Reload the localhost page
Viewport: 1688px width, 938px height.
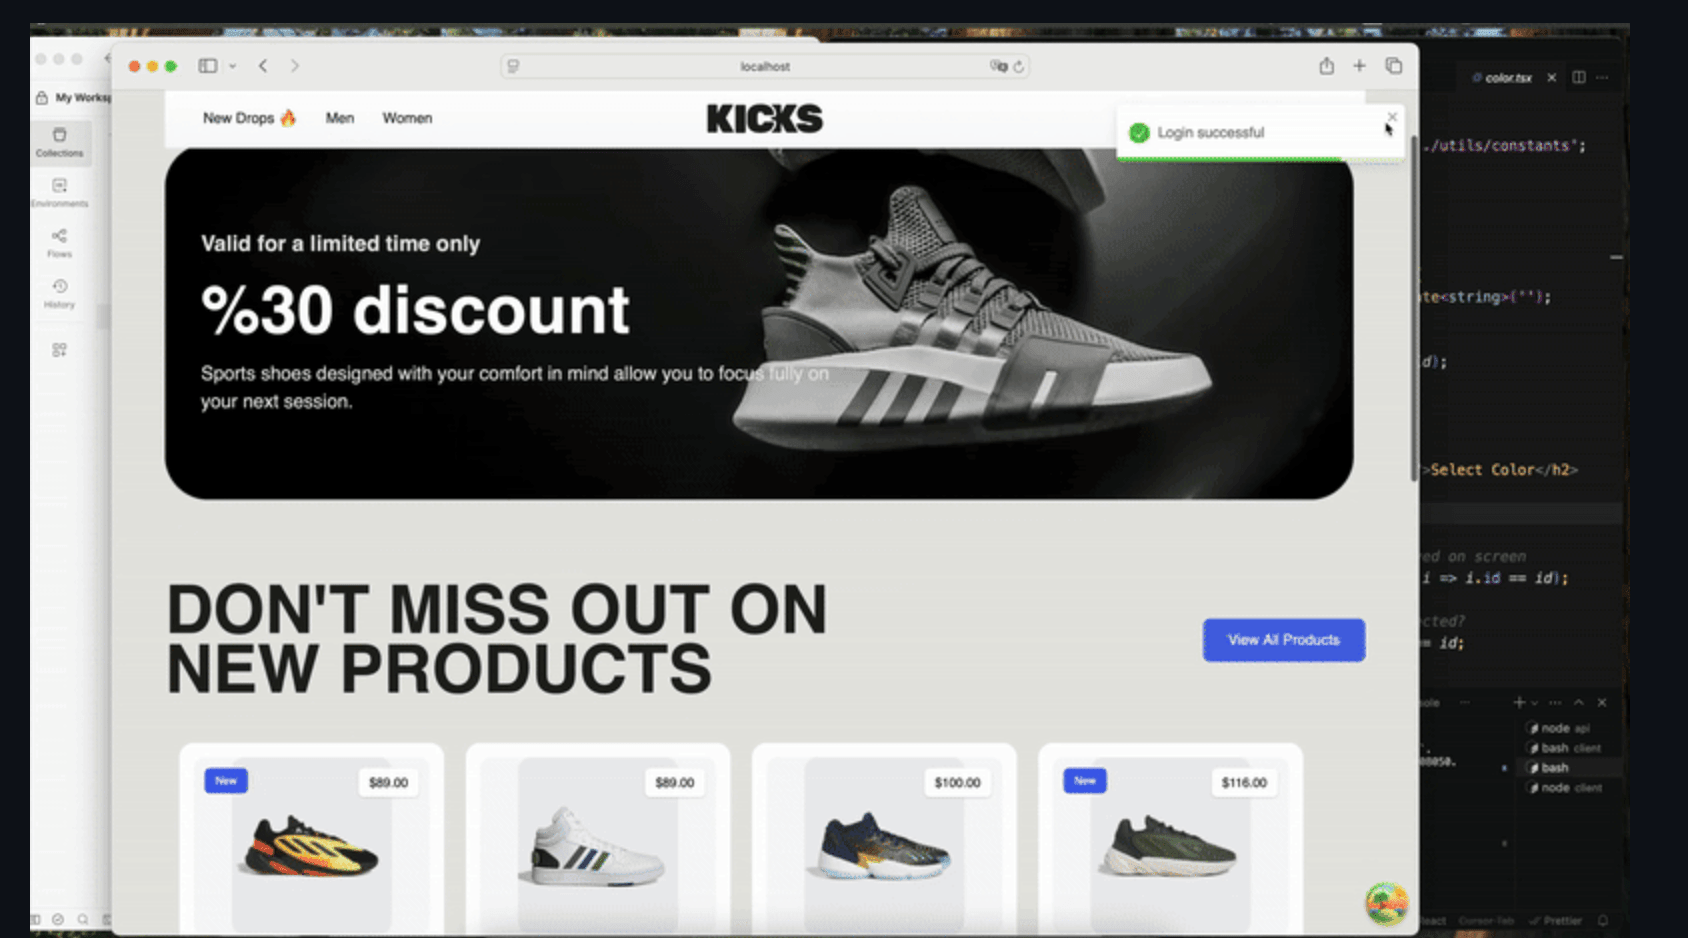click(x=1019, y=67)
